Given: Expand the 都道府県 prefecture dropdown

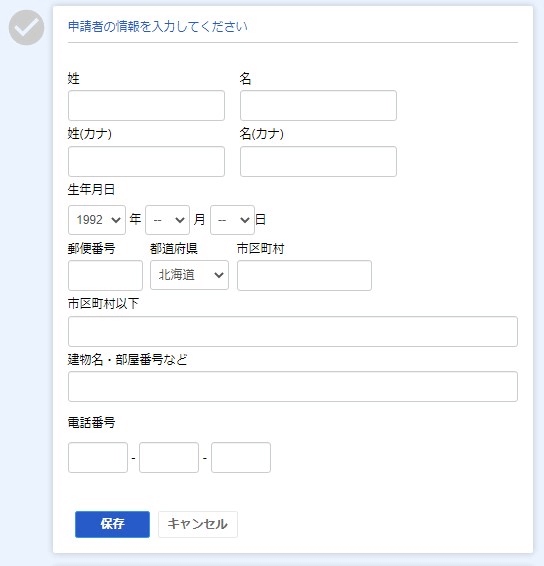Looking at the screenshot, I should tap(190, 275).
